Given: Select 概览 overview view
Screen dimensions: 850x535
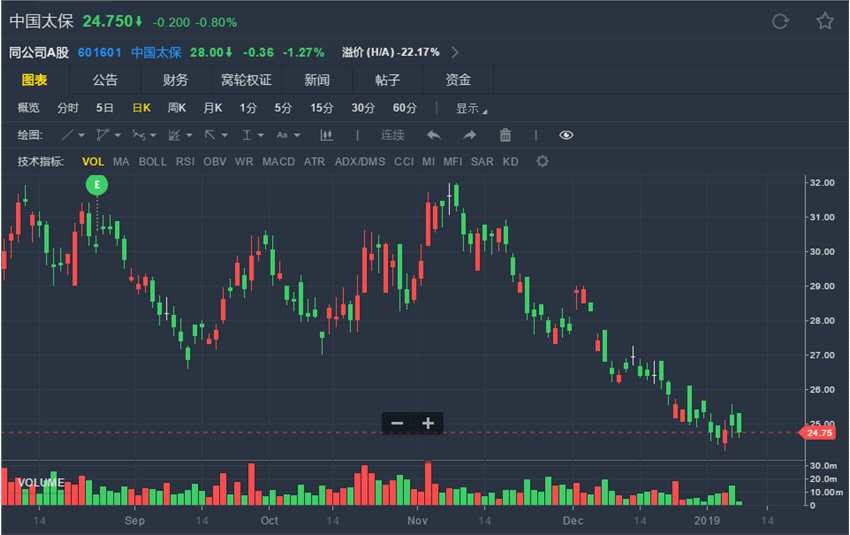Looking at the screenshot, I should click(28, 108).
